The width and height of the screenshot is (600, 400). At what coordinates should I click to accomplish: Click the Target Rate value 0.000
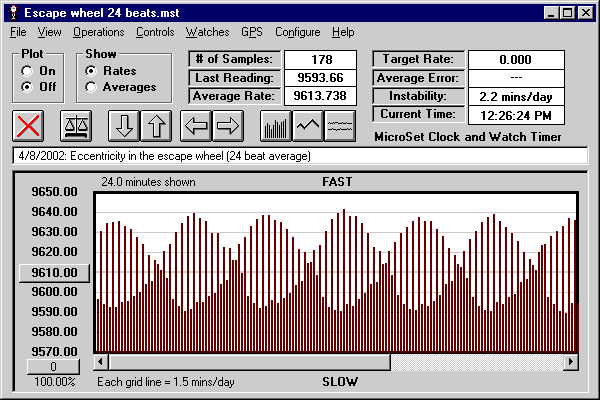(516, 60)
